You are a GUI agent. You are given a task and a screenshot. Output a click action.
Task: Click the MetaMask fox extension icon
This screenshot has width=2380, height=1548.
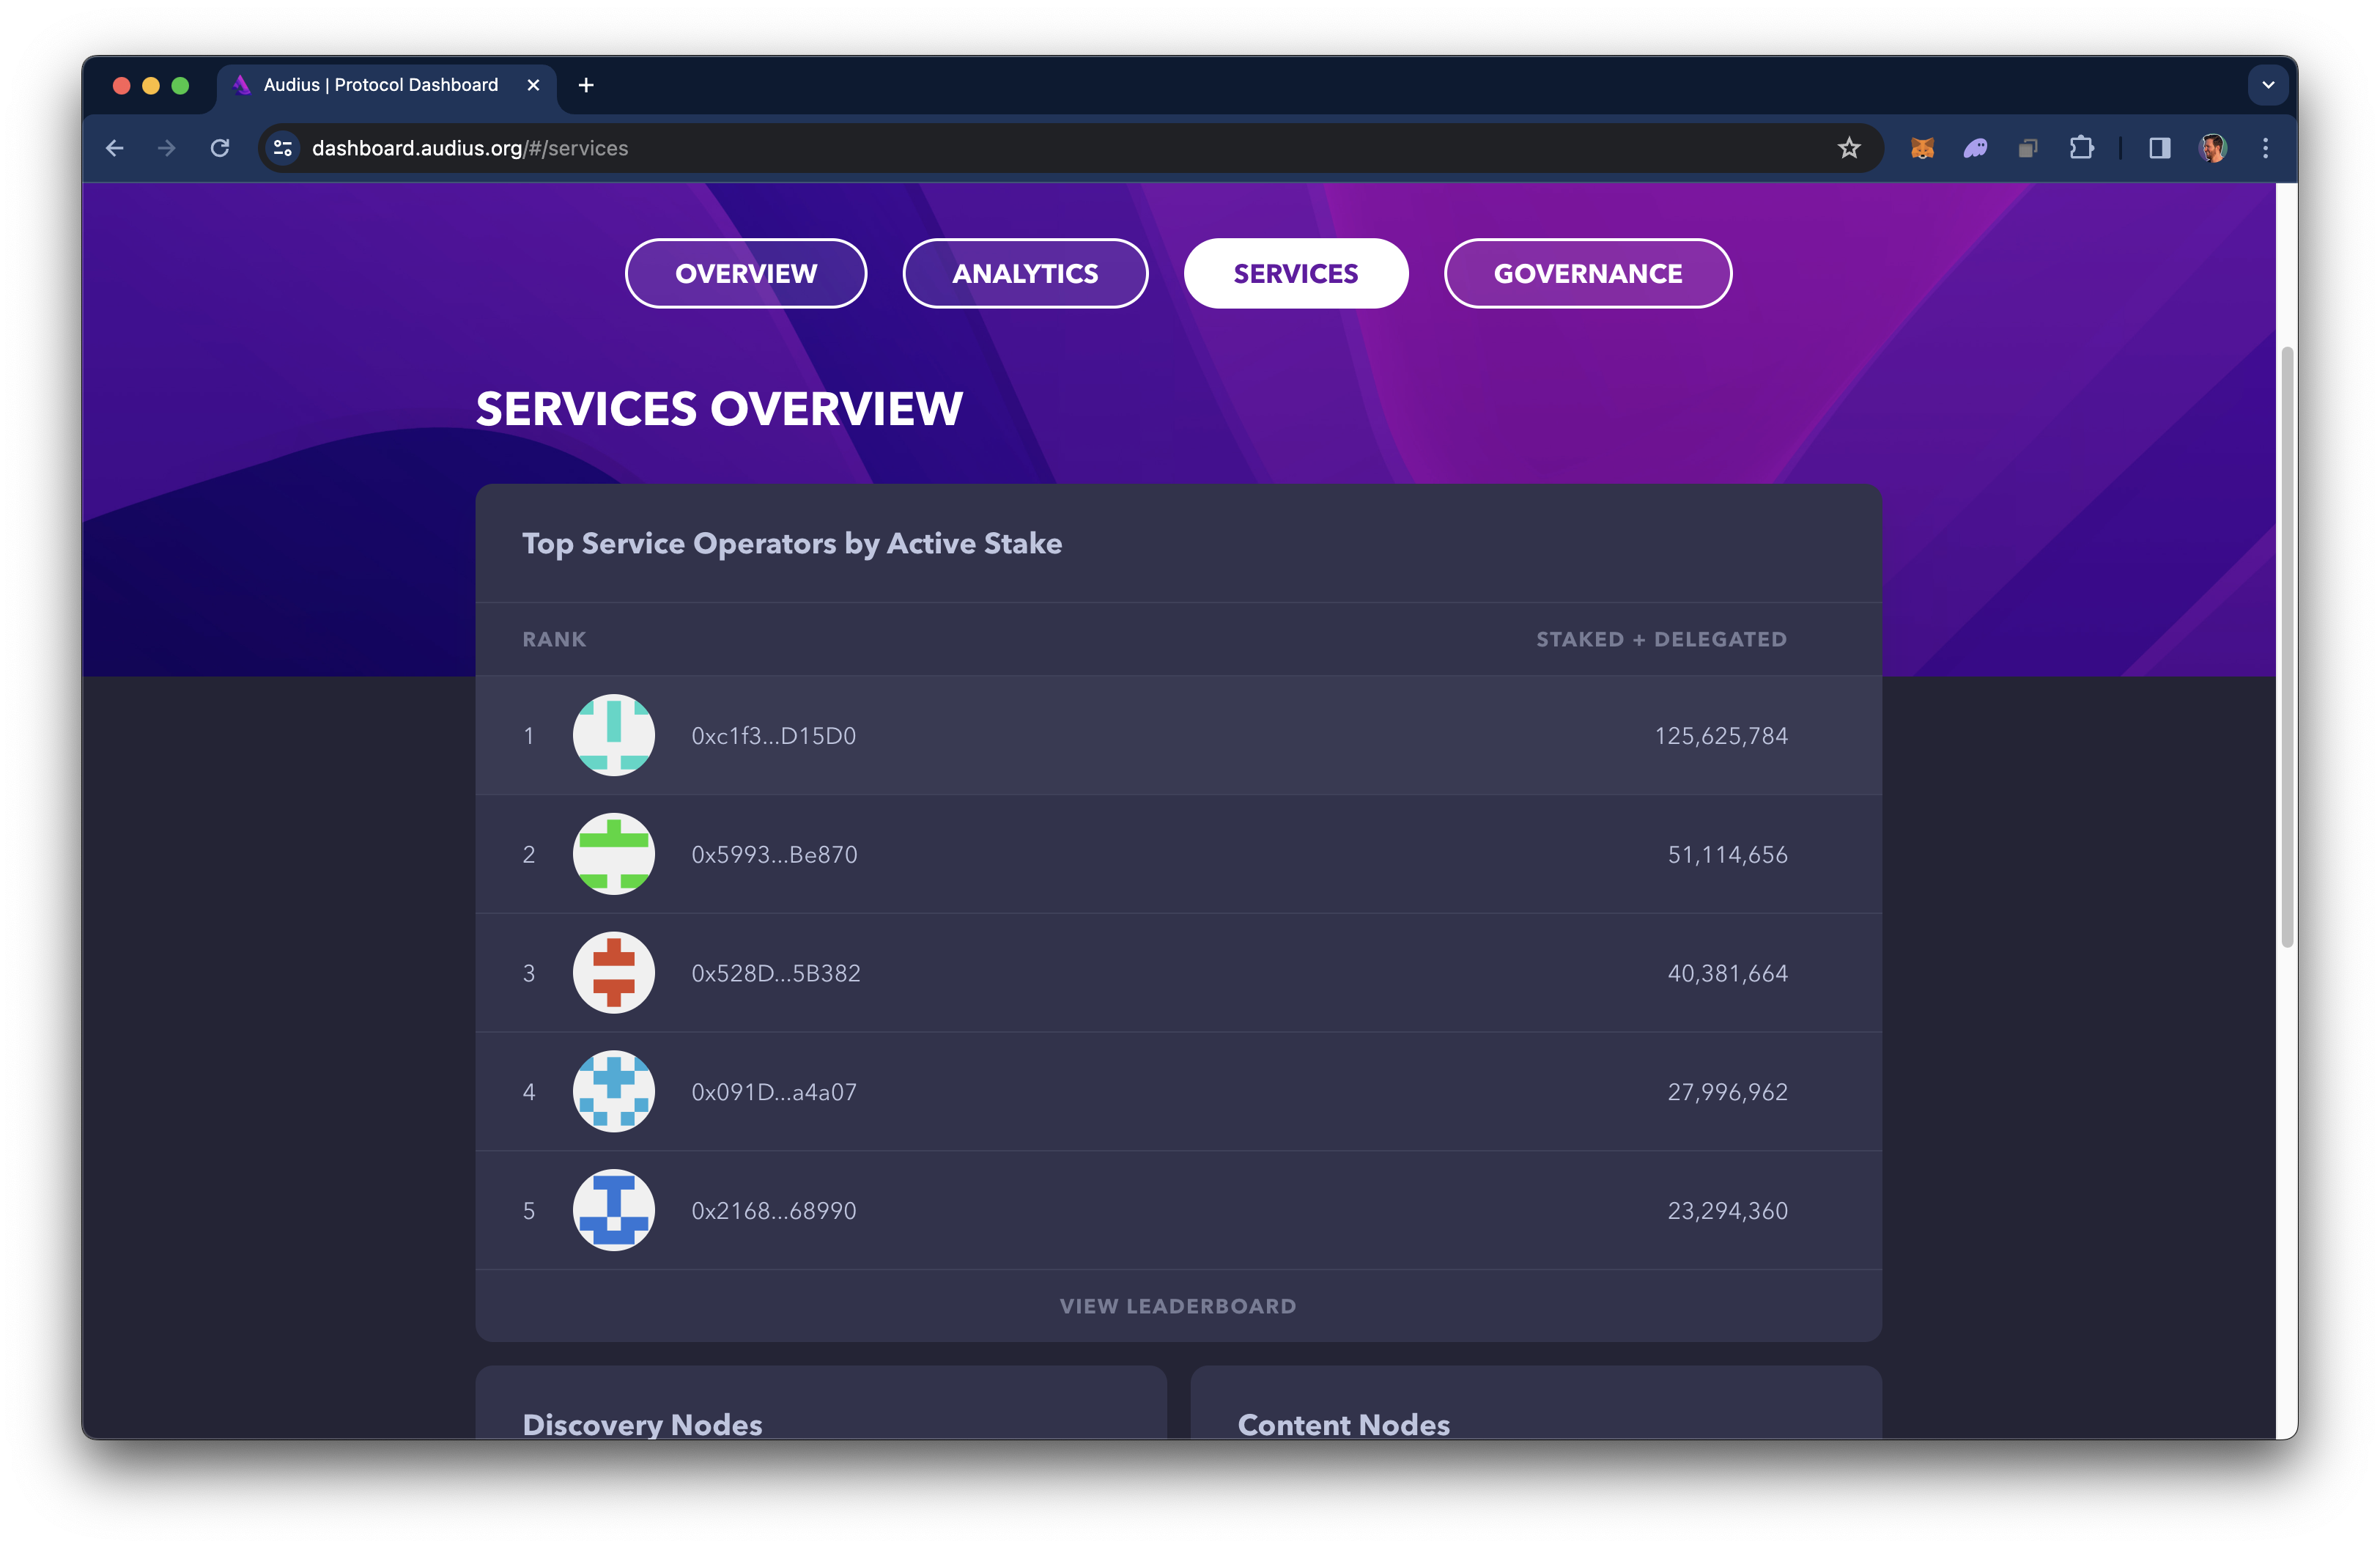[1921, 148]
